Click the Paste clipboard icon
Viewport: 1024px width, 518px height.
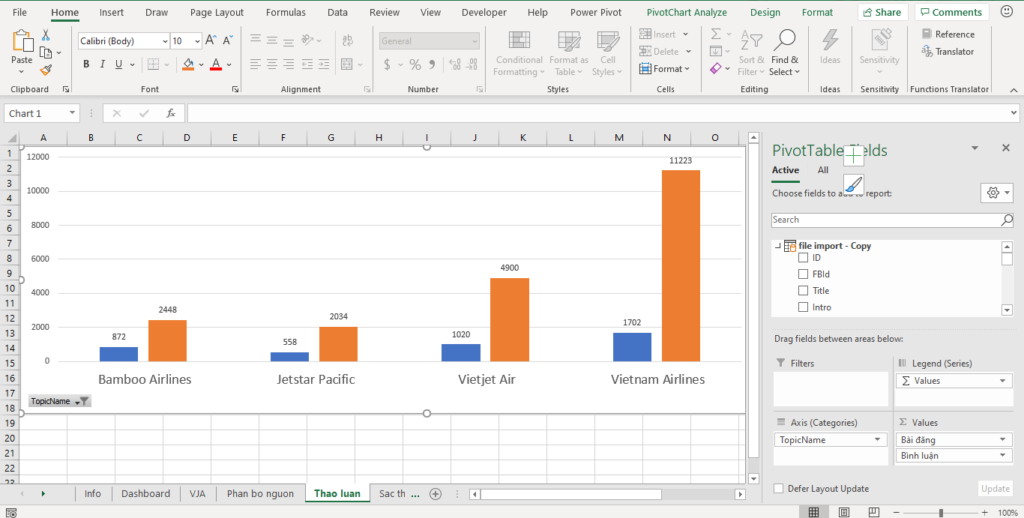click(22, 41)
